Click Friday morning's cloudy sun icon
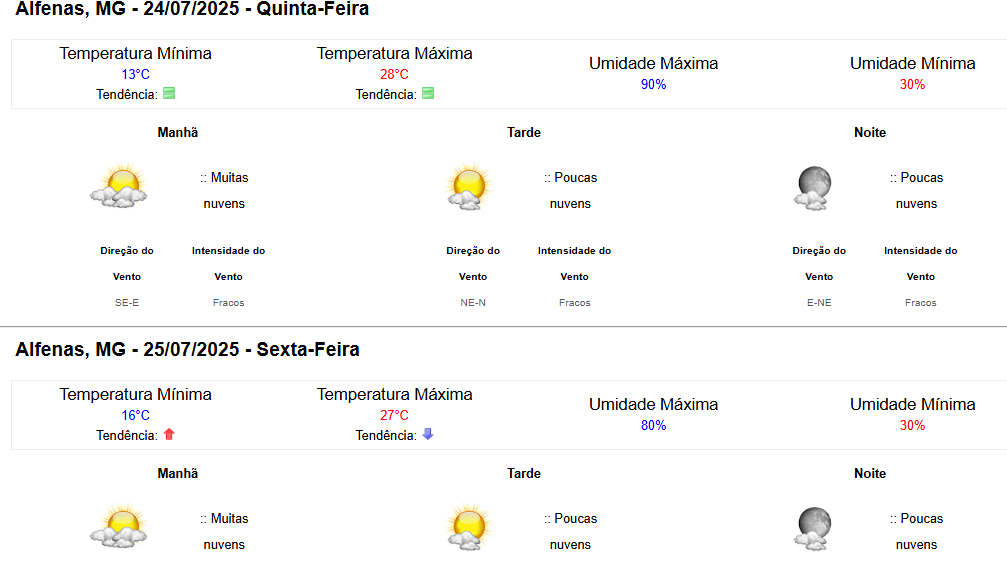 tap(119, 527)
